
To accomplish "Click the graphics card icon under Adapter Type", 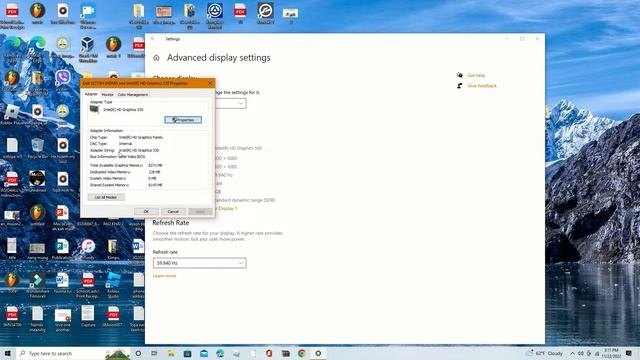I will [94, 109].
